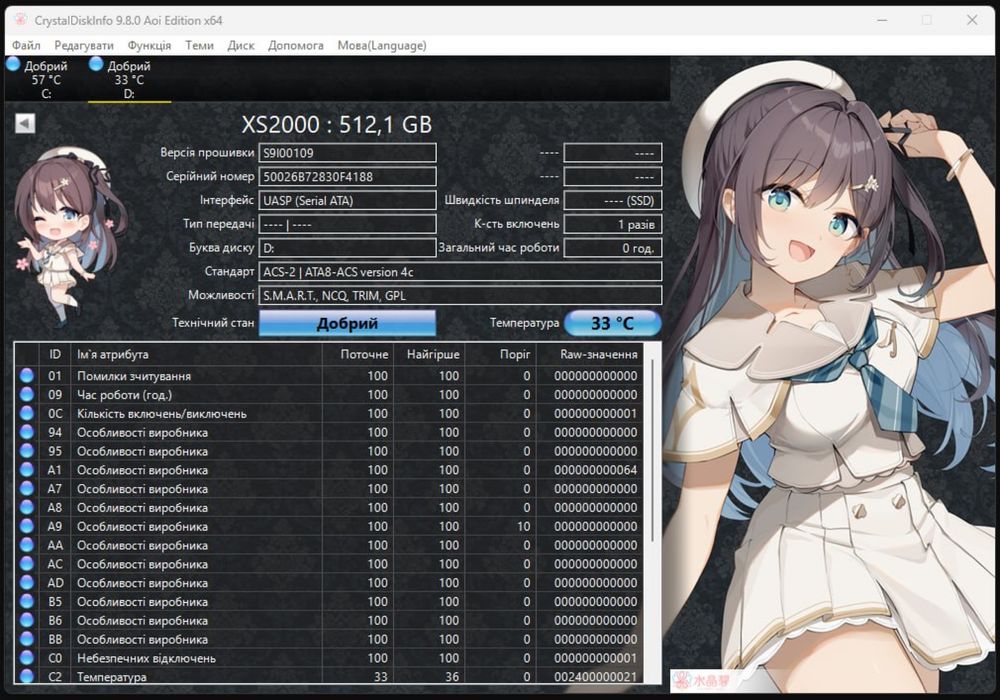Click the previous disk arrow button
This screenshot has width=1000, height=700.
(25, 123)
